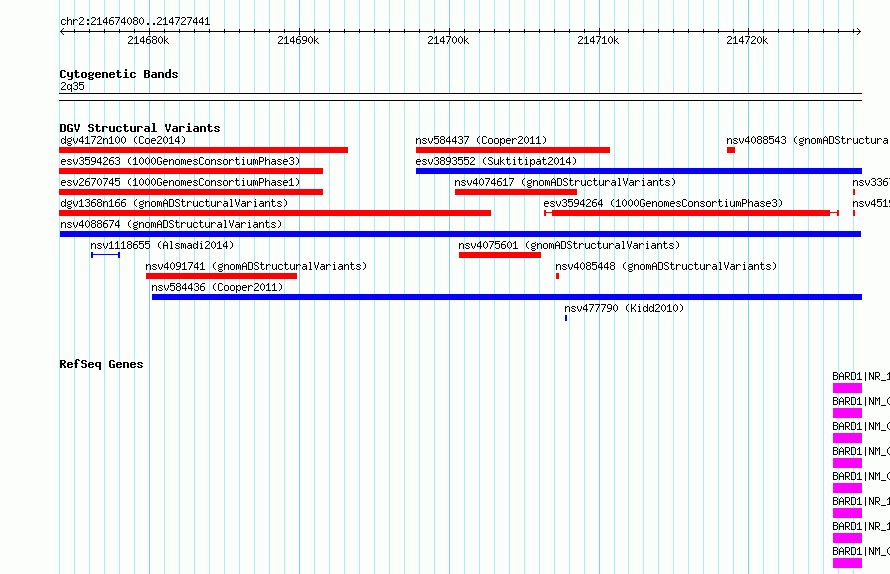Screen dimensions: 890x574
Task: Click the small blue nsv1118655 interval glyph
Action: (106, 255)
